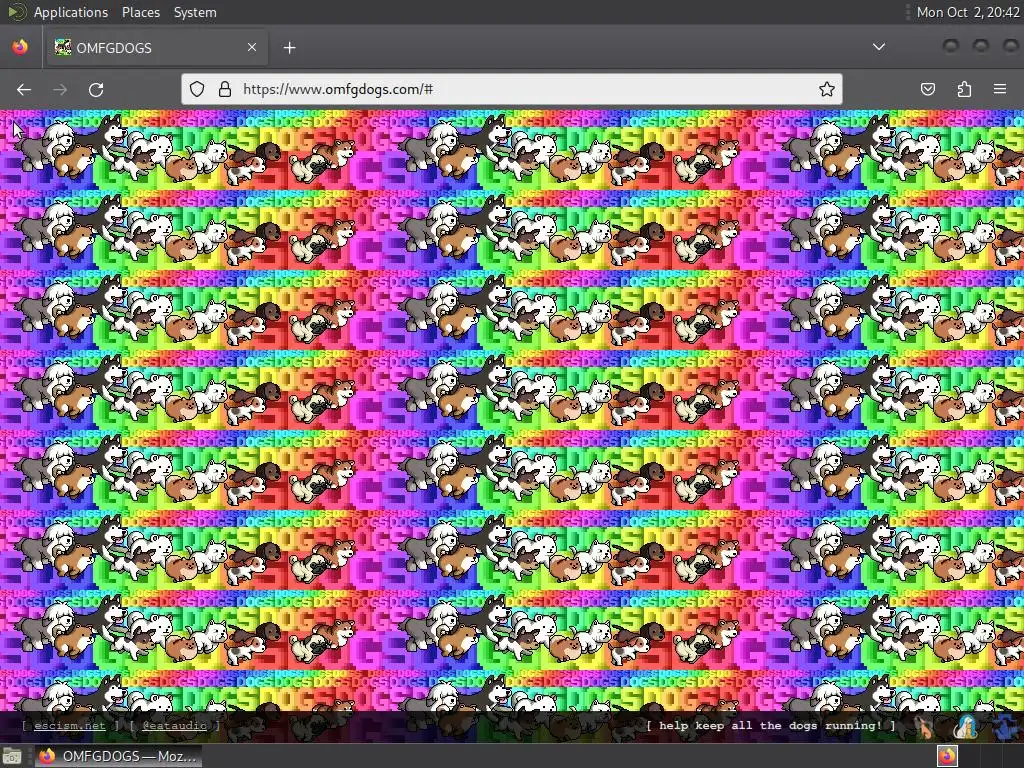Viewport: 1024px width, 768px height.
Task: Click the forward navigation arrow
Action: pyautogui.click(x=60, y=89)
